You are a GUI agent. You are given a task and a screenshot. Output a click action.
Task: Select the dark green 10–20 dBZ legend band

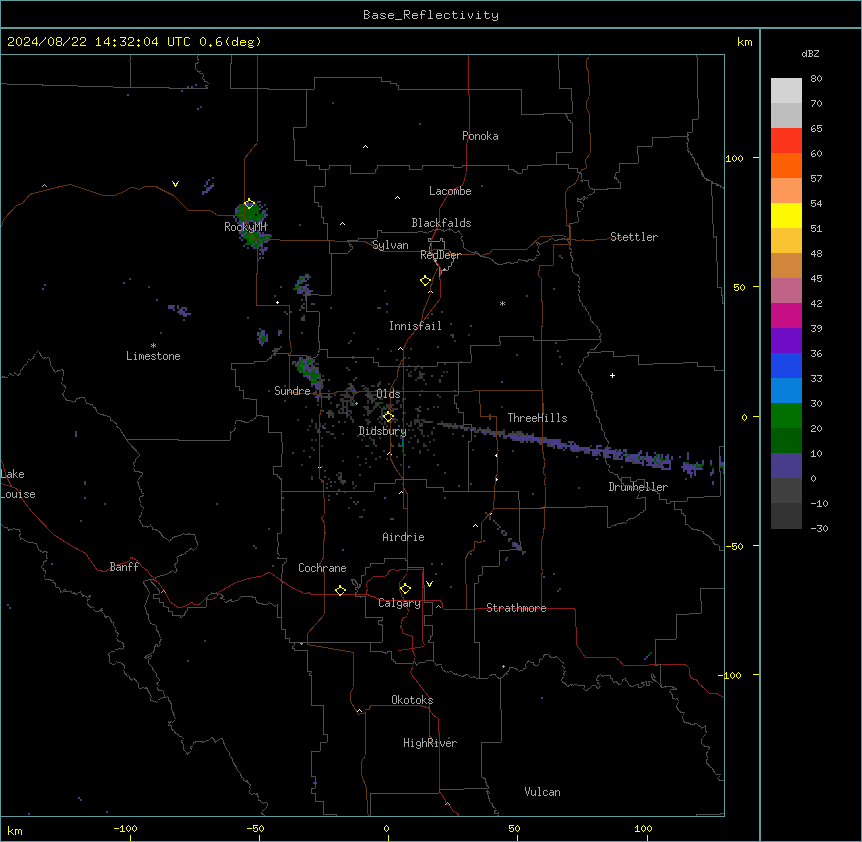tap(786, 441)
